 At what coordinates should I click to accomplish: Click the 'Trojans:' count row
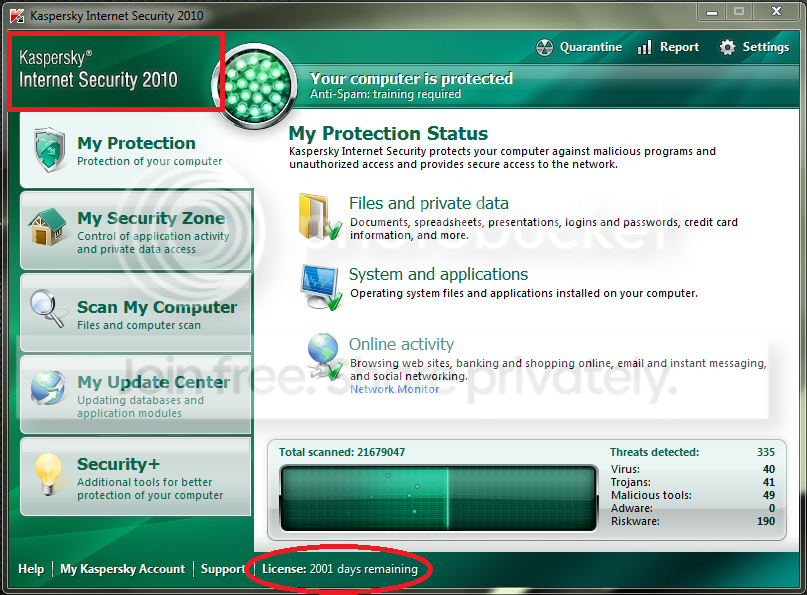(x=693, y=482)
